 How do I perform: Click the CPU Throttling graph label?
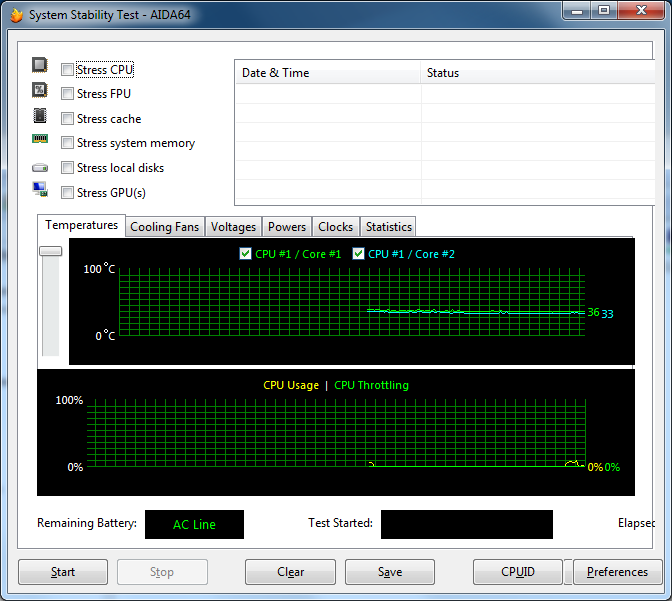click(372, 385)
